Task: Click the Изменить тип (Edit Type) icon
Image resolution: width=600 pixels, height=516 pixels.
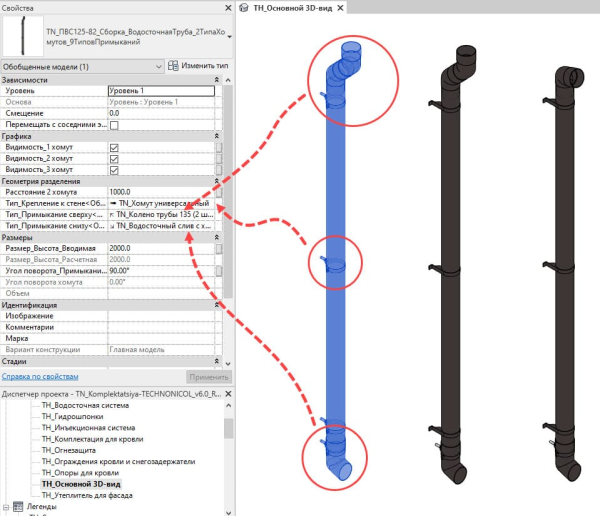Action: coord(172,66)
